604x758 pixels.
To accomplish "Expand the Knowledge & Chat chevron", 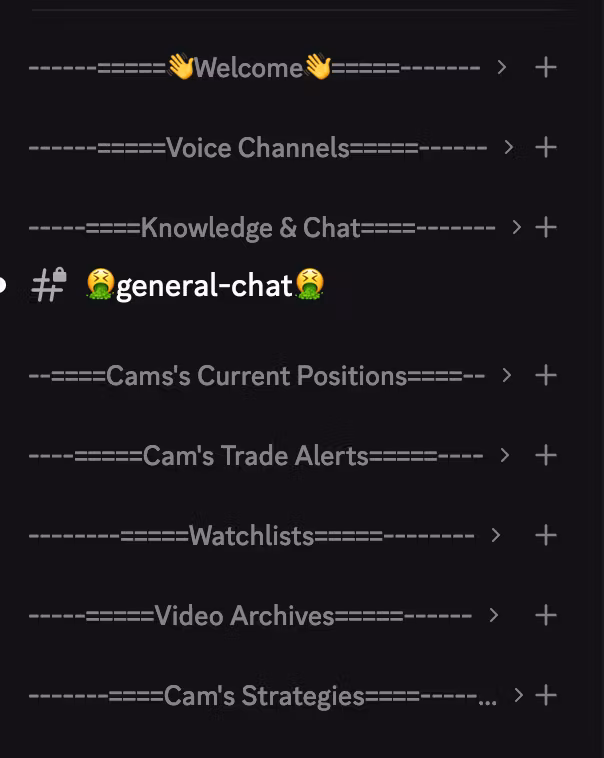I will (516, 227).
